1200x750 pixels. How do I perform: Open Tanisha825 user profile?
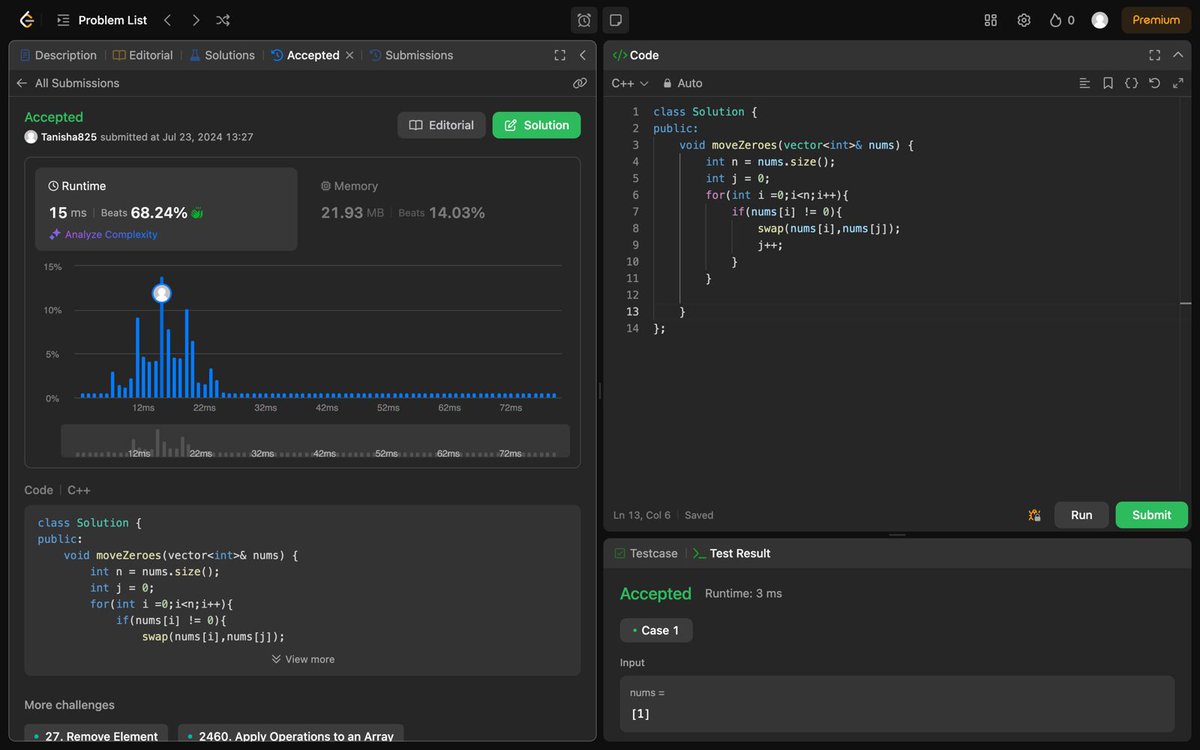coord(69,137)
